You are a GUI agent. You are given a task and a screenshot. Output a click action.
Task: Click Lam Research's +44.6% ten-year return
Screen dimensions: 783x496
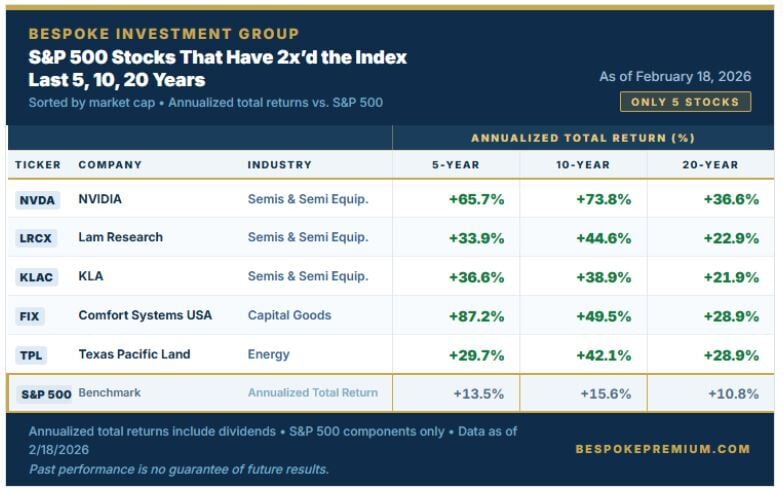[x=603, y=238]
